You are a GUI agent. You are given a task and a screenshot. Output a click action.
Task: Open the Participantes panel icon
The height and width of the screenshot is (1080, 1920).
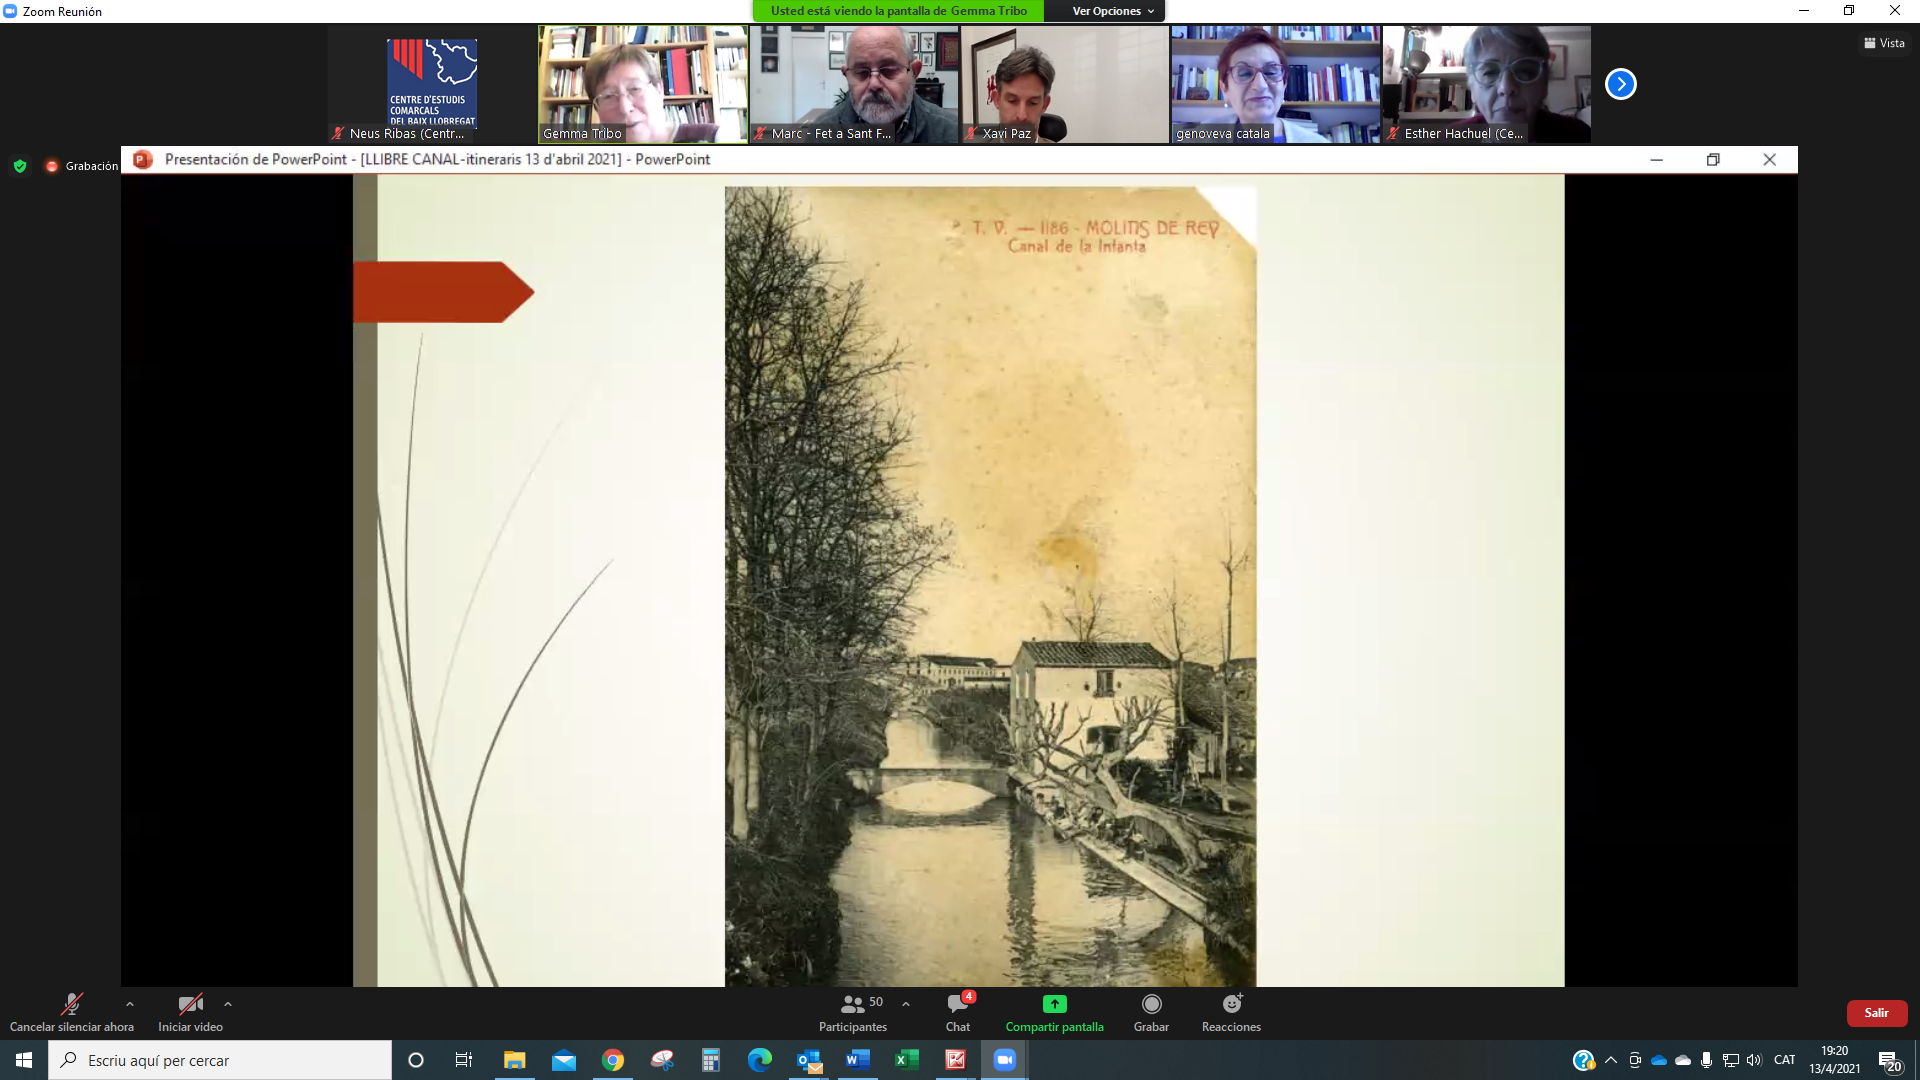[852, 1004]
